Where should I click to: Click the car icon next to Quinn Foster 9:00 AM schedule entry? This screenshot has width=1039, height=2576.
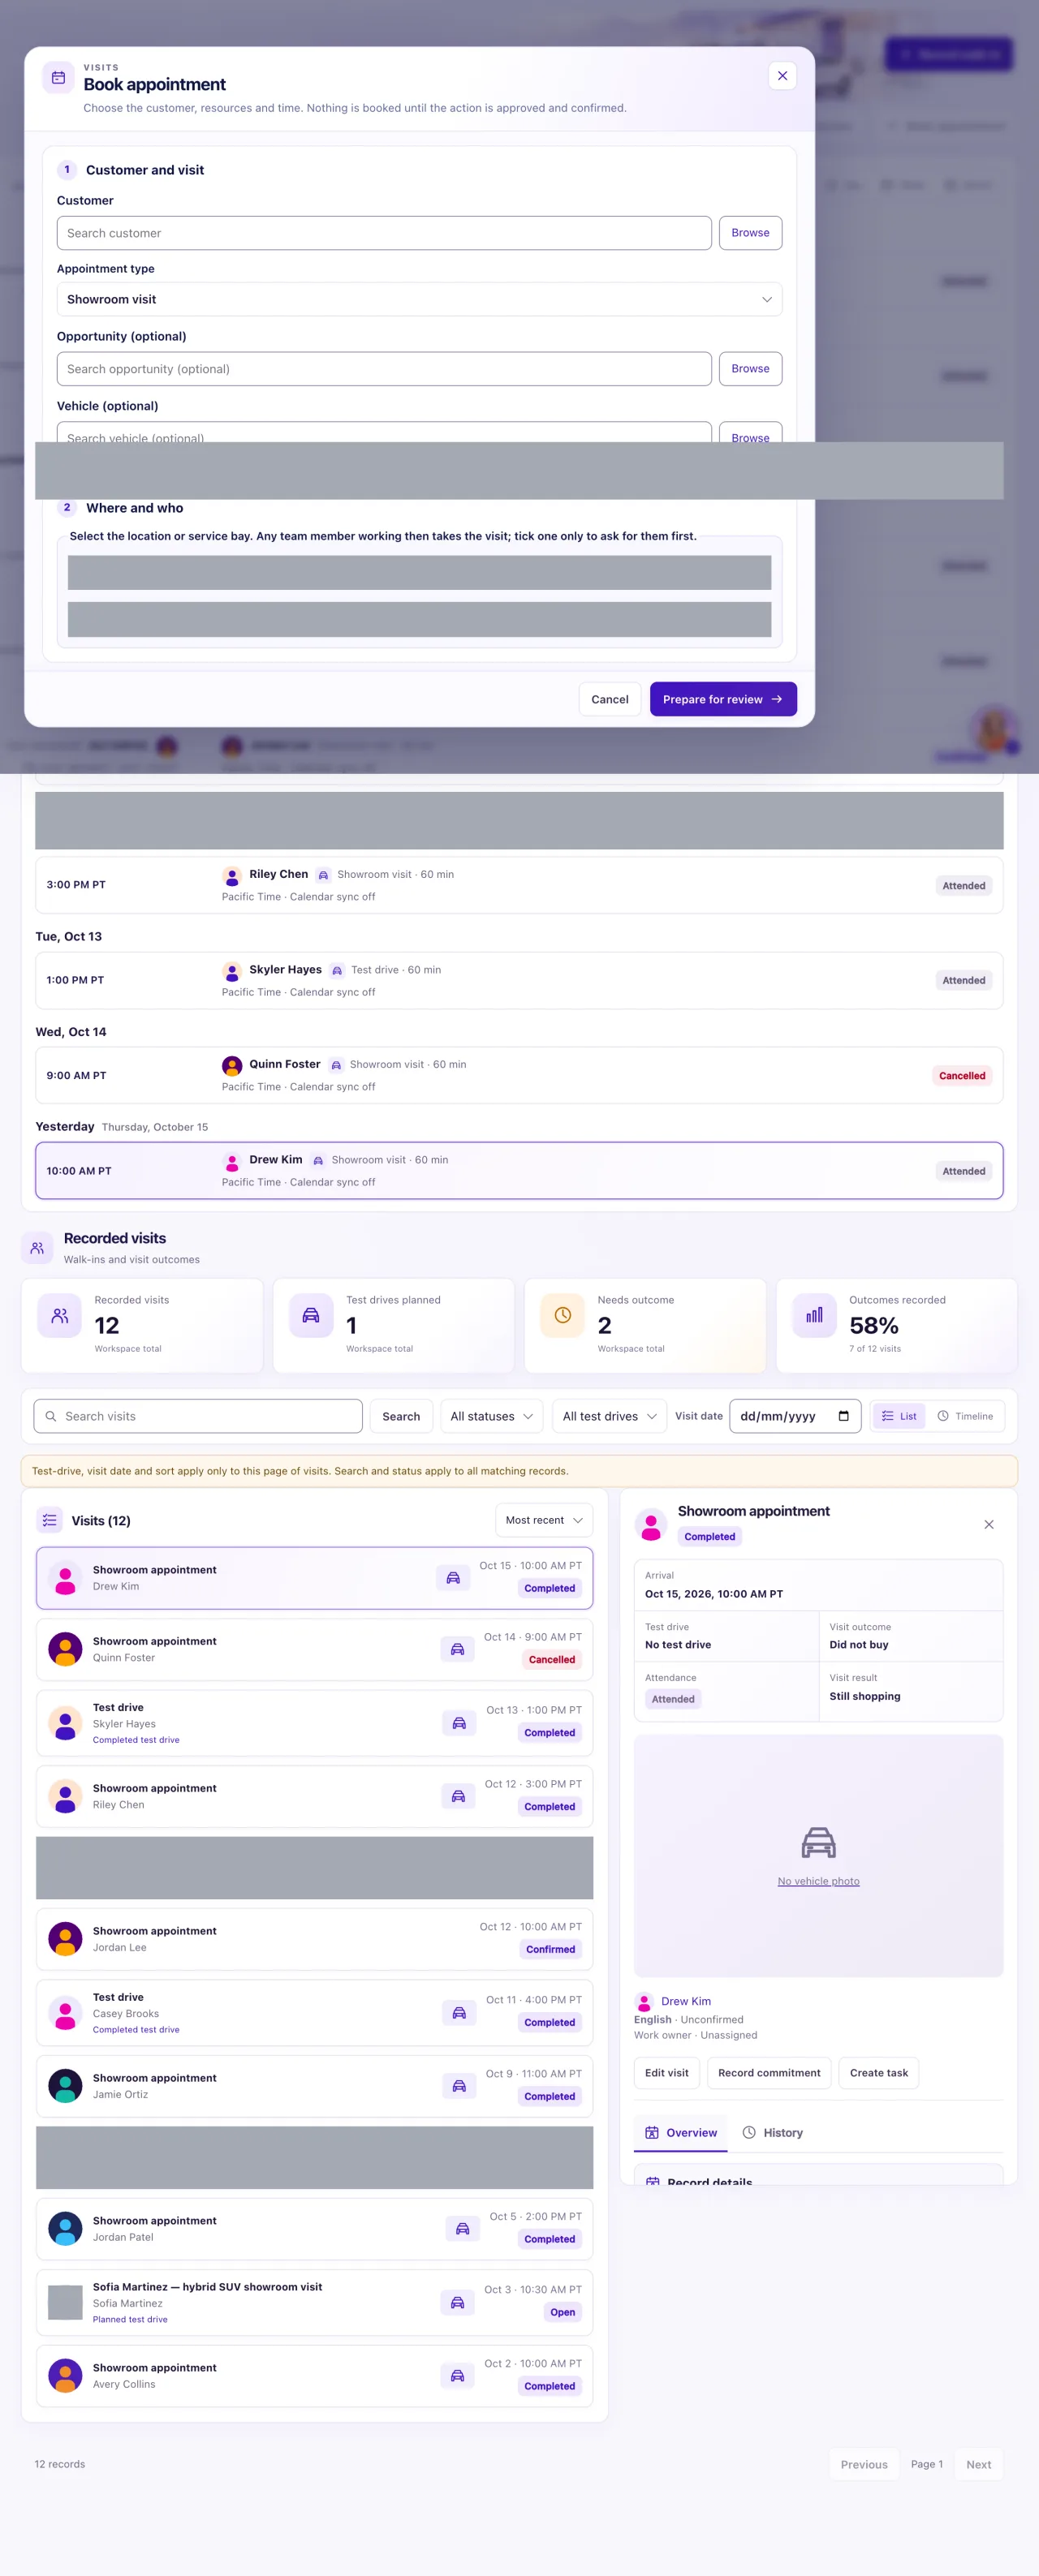(x=336, y=1065)
